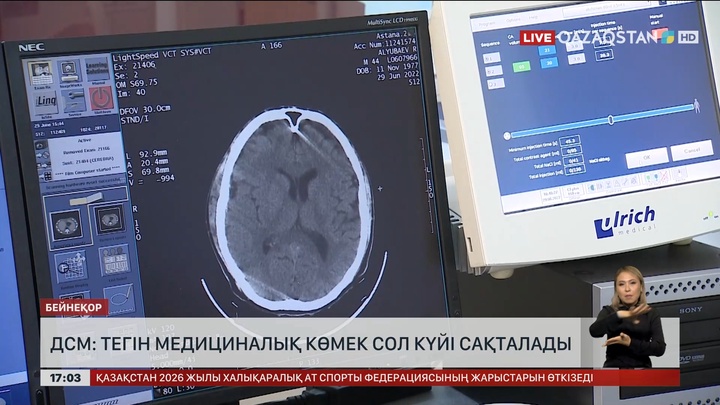The image size is (720, 405).
Task: Click the injector timeline slider handle
Action: [x=611, y=120]
